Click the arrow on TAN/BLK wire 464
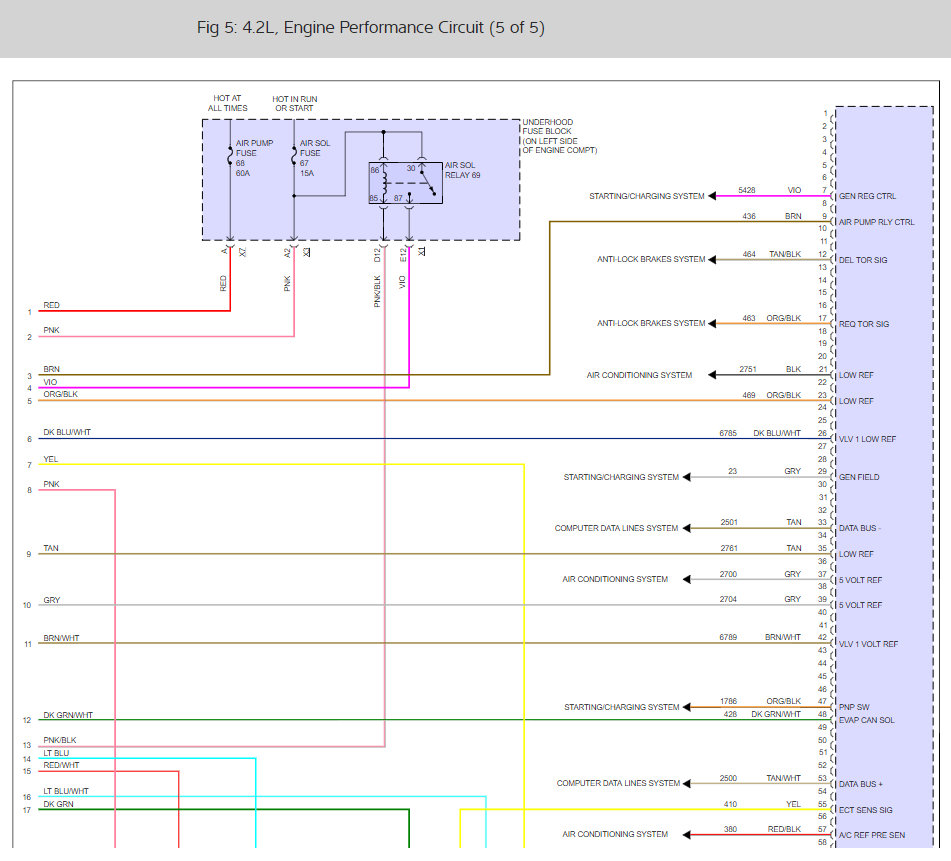The width and height of the screenshot is (951, 861). [x=713, y=260]
